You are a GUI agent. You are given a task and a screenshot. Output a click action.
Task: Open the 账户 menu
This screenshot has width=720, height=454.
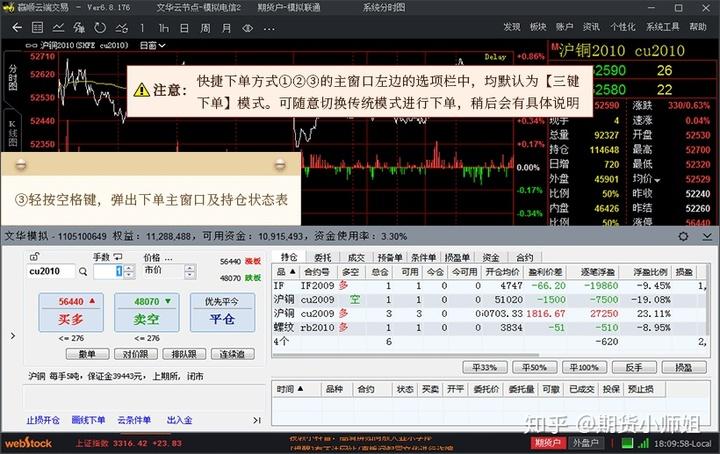pyautogui.click(x=564, y=27)
